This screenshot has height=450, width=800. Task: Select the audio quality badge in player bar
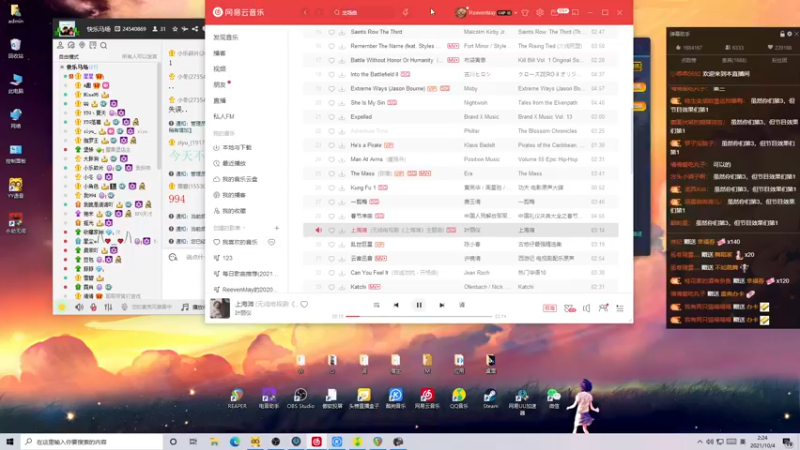[549, 308]
